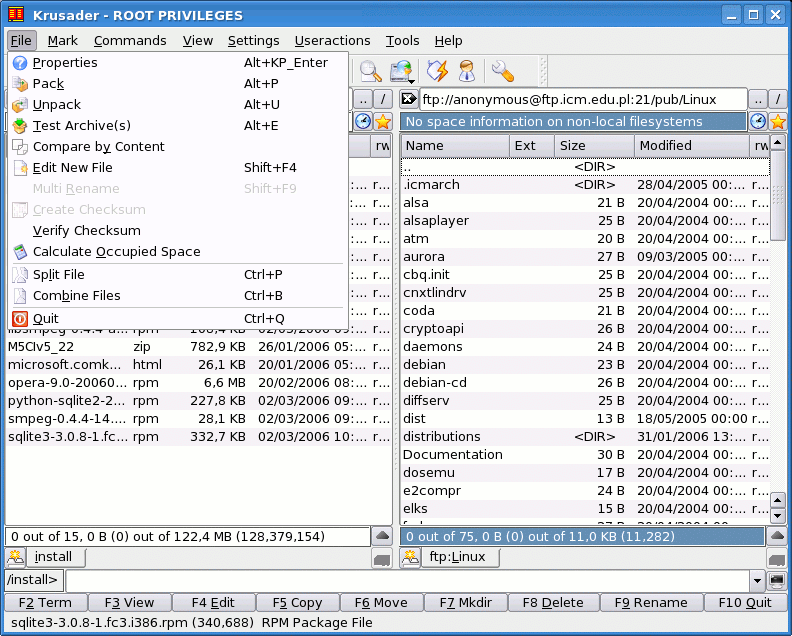The image size is (792, 636).
Task: Click new tab icon beside ftp:Linux tab
Action: (410, 557)
